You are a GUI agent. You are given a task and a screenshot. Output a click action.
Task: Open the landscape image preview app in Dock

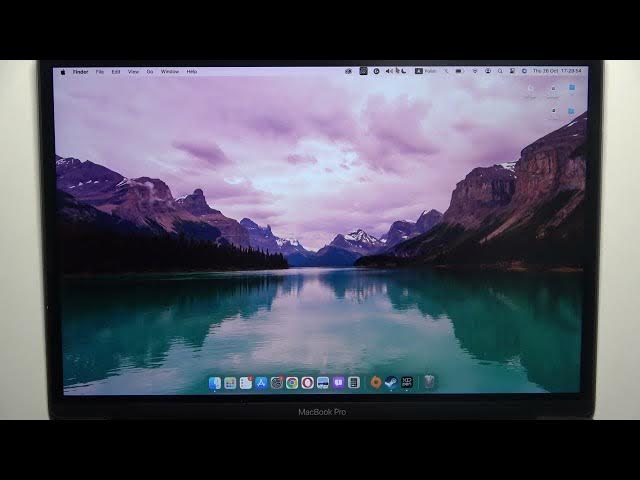pos(323,383)
